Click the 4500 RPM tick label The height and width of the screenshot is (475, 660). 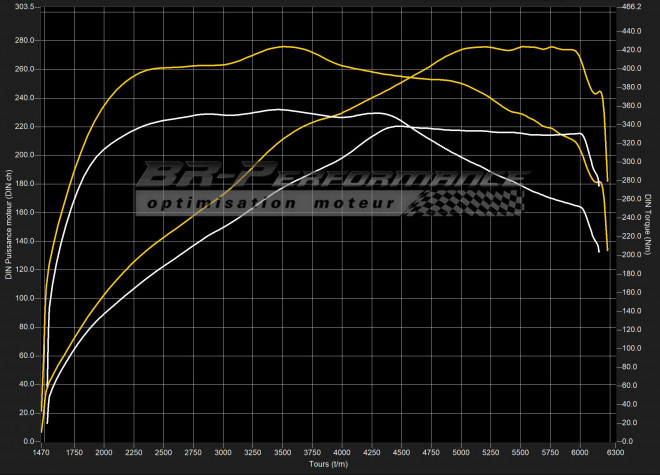pyautogui.click(x=402, y=453)
